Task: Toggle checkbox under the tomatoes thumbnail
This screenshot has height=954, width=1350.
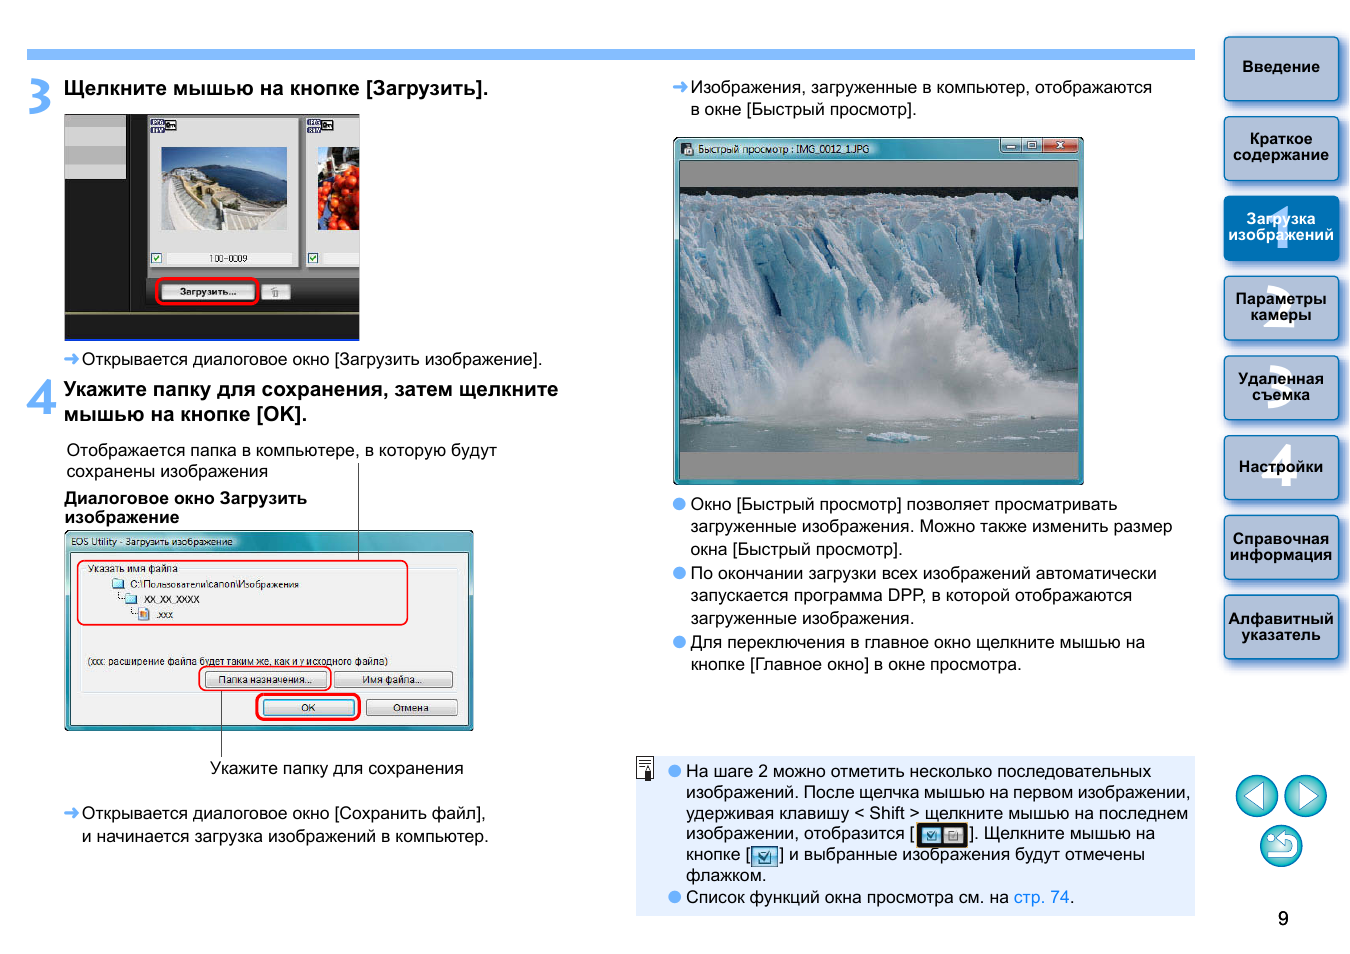Action: (x=313, y=258)
